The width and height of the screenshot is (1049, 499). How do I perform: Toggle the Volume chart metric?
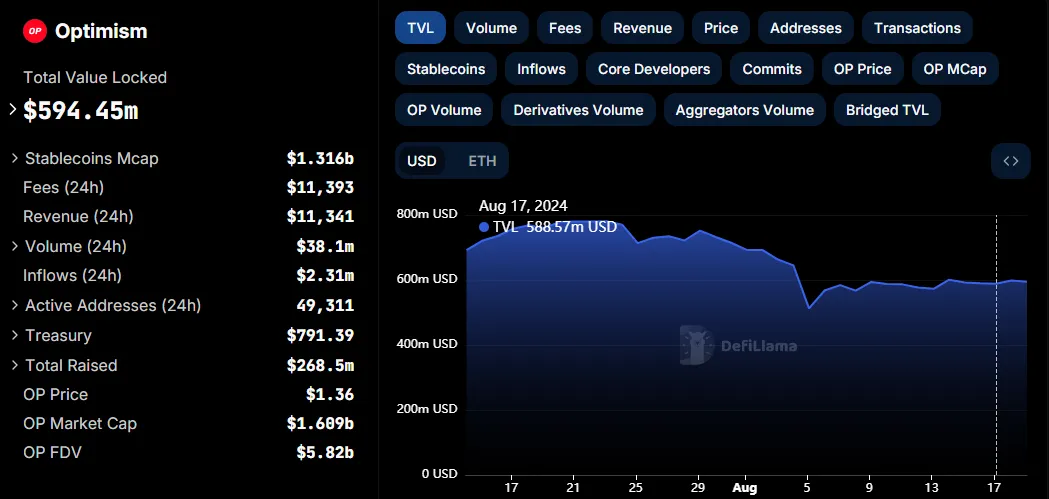(x=491, y=28)
